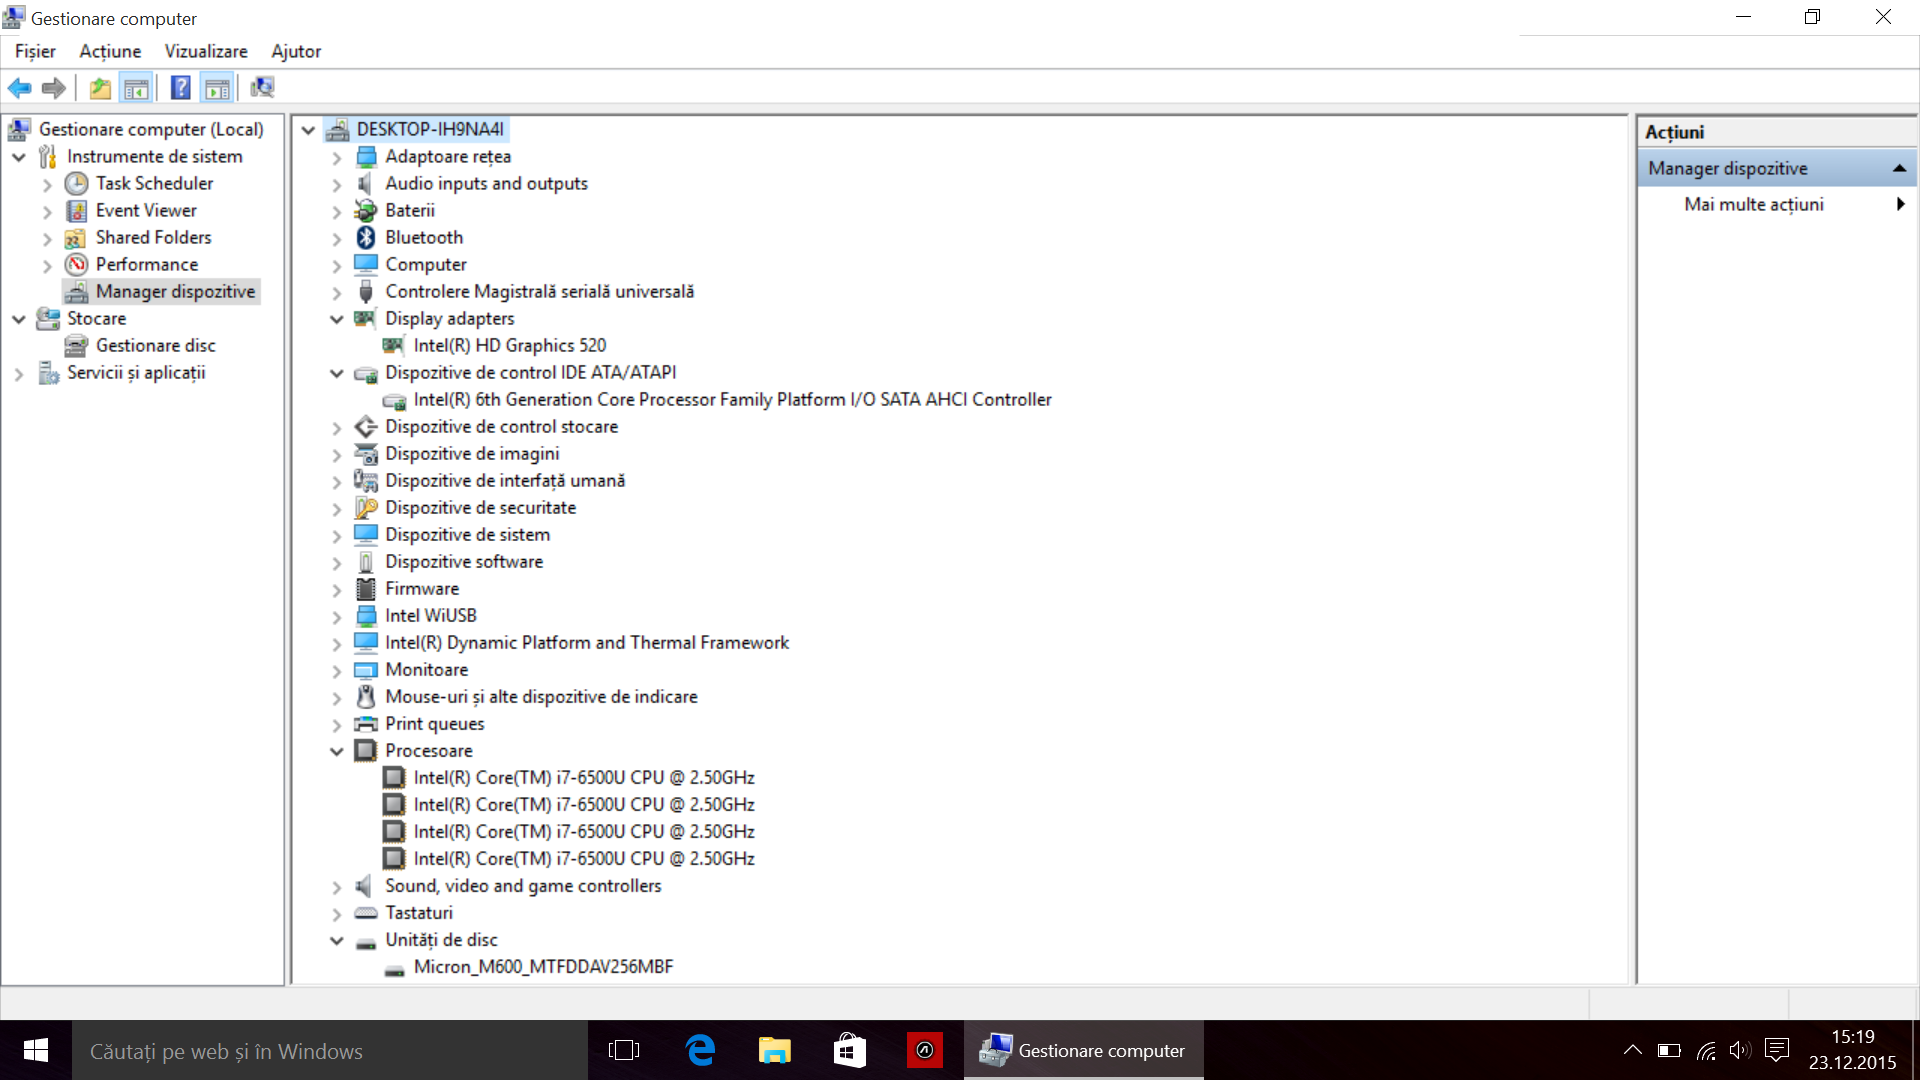Collapse the DESKTOP-IH9NA4I root node

(x=309, y=130)
